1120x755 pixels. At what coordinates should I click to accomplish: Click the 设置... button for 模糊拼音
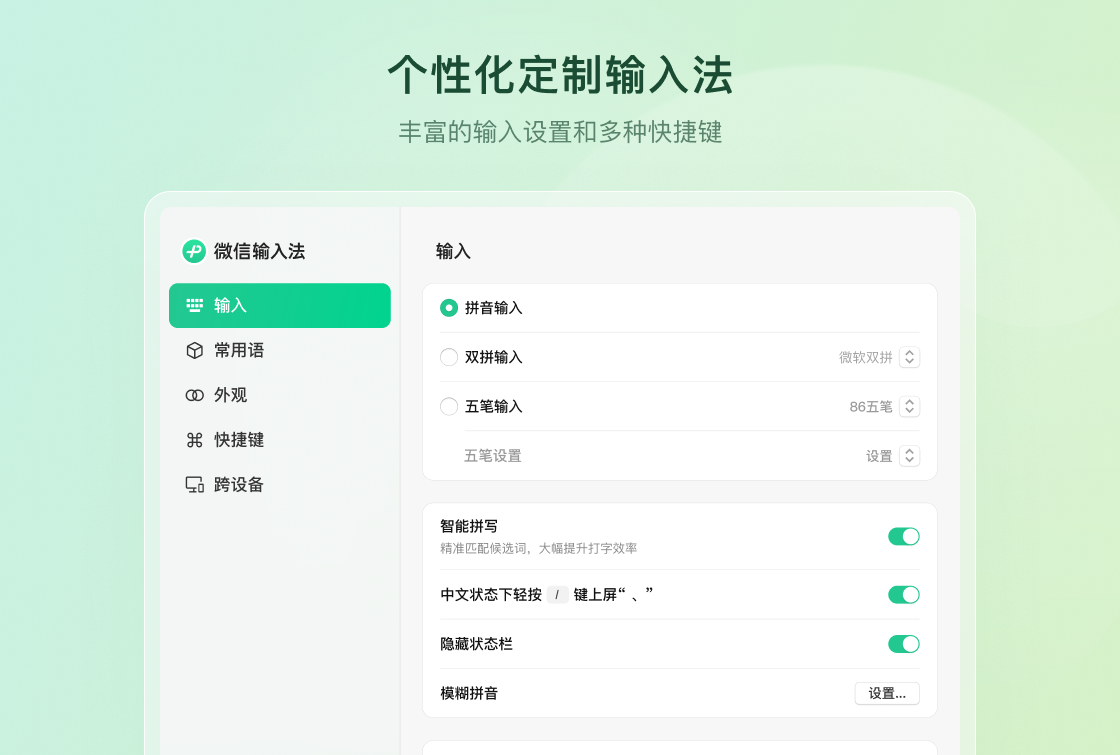coord(886,693)
